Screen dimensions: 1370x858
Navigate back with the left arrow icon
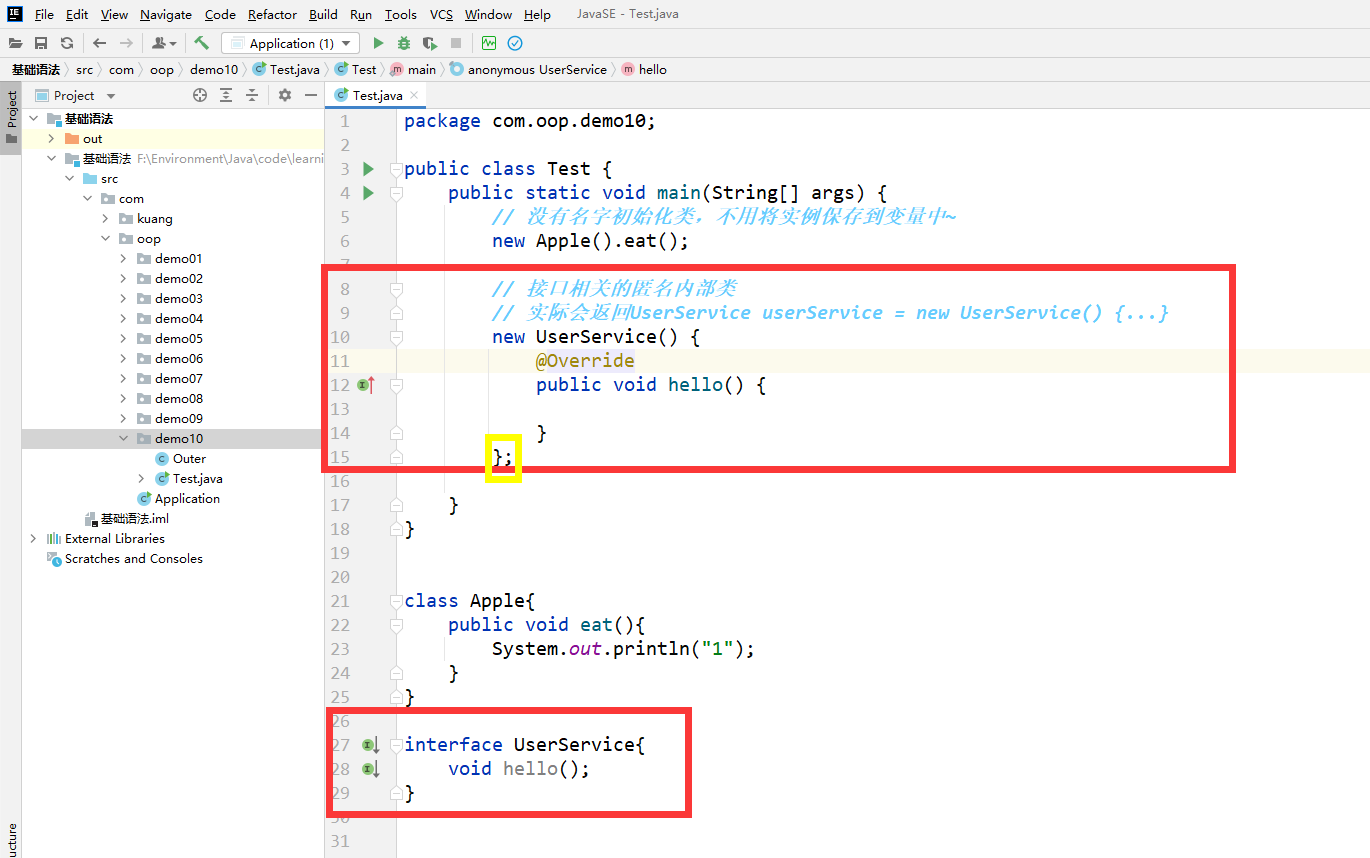(x=99, y=43)
